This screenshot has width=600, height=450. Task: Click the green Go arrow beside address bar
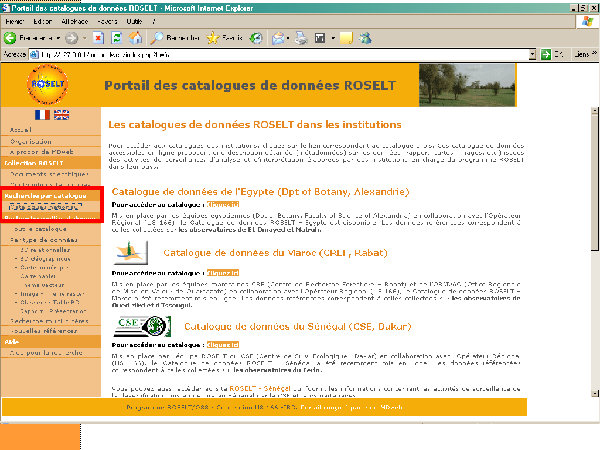click(x=546, y=55)
